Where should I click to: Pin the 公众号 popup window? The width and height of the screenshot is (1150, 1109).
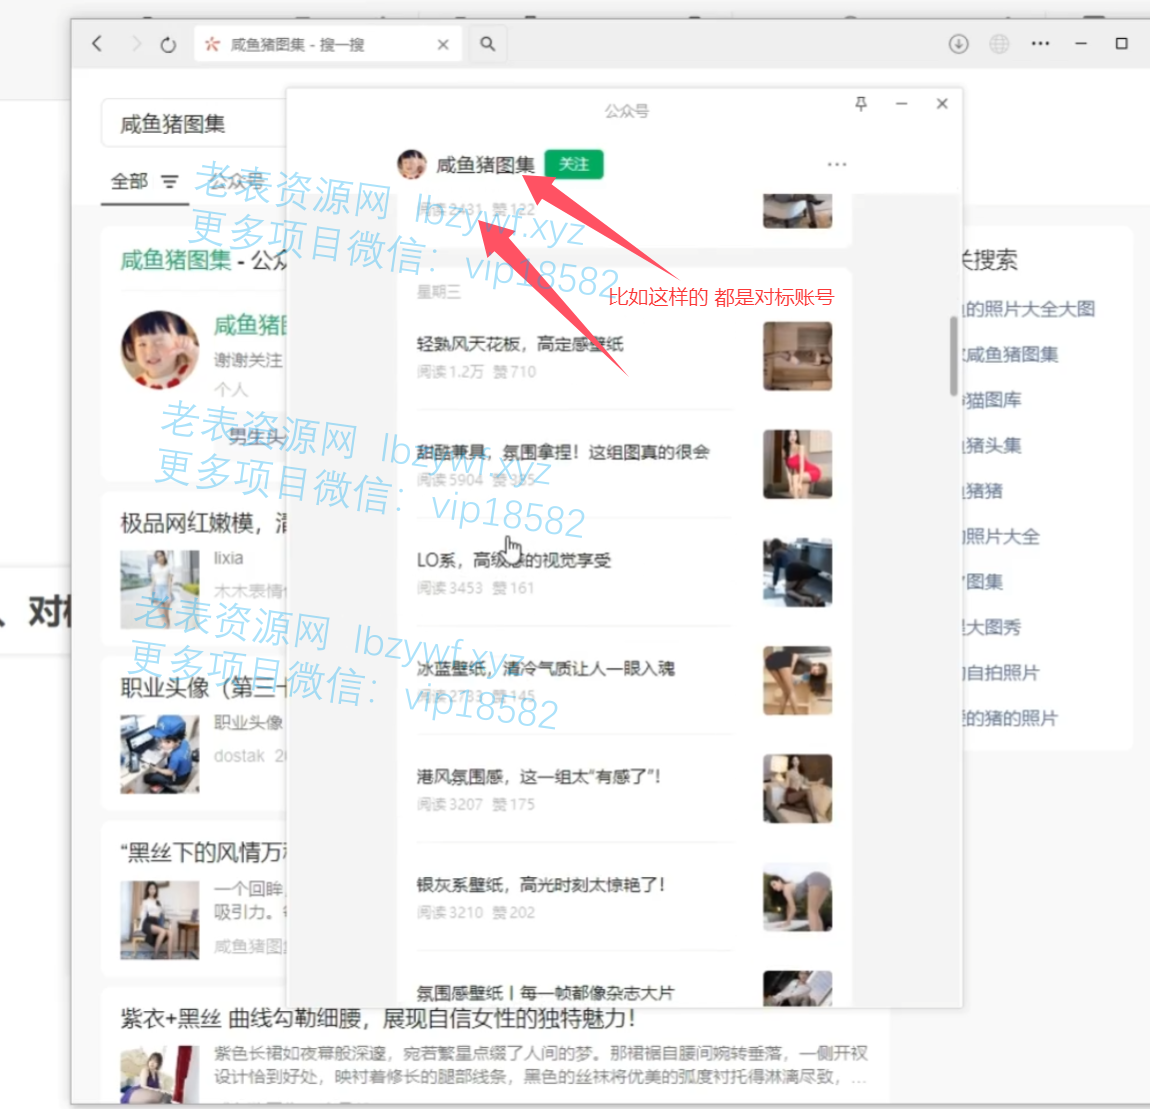coord(861,104)
